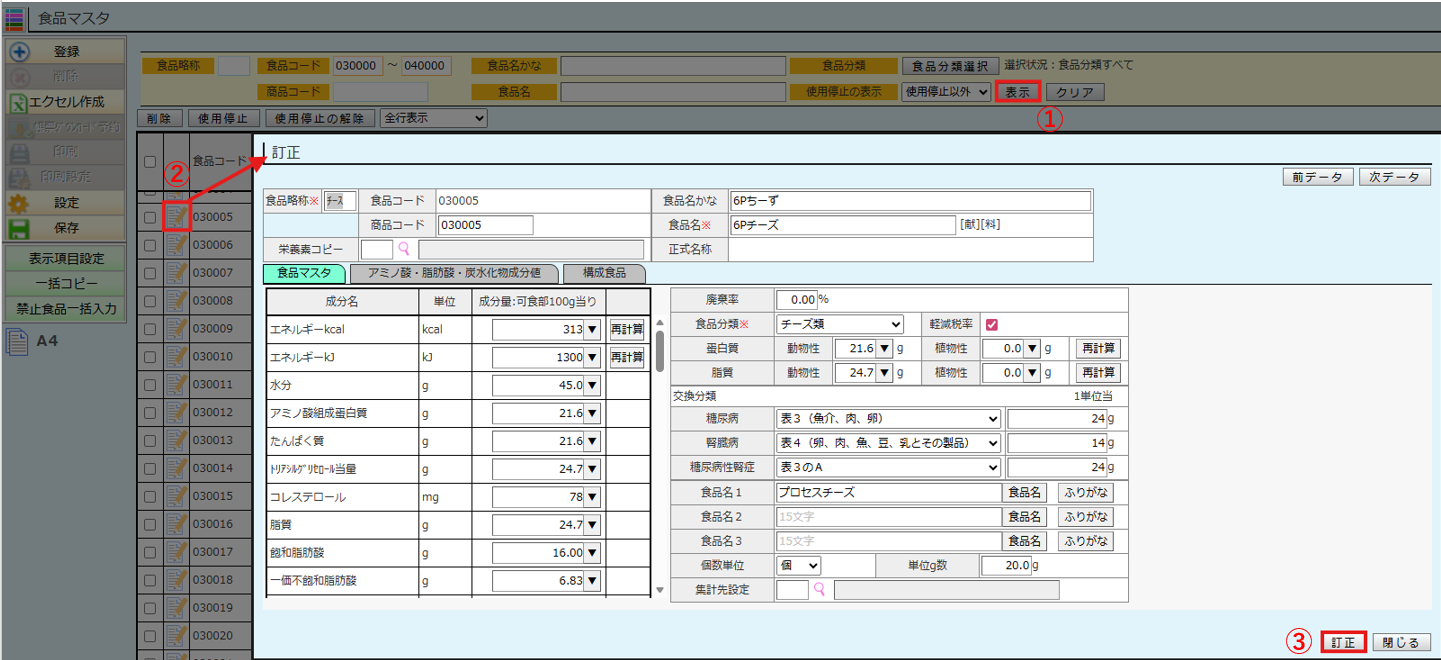Screen dimensions: 1441x660
Task: Expand the 使用停止以外 dropdown
Action: point(946,92)
